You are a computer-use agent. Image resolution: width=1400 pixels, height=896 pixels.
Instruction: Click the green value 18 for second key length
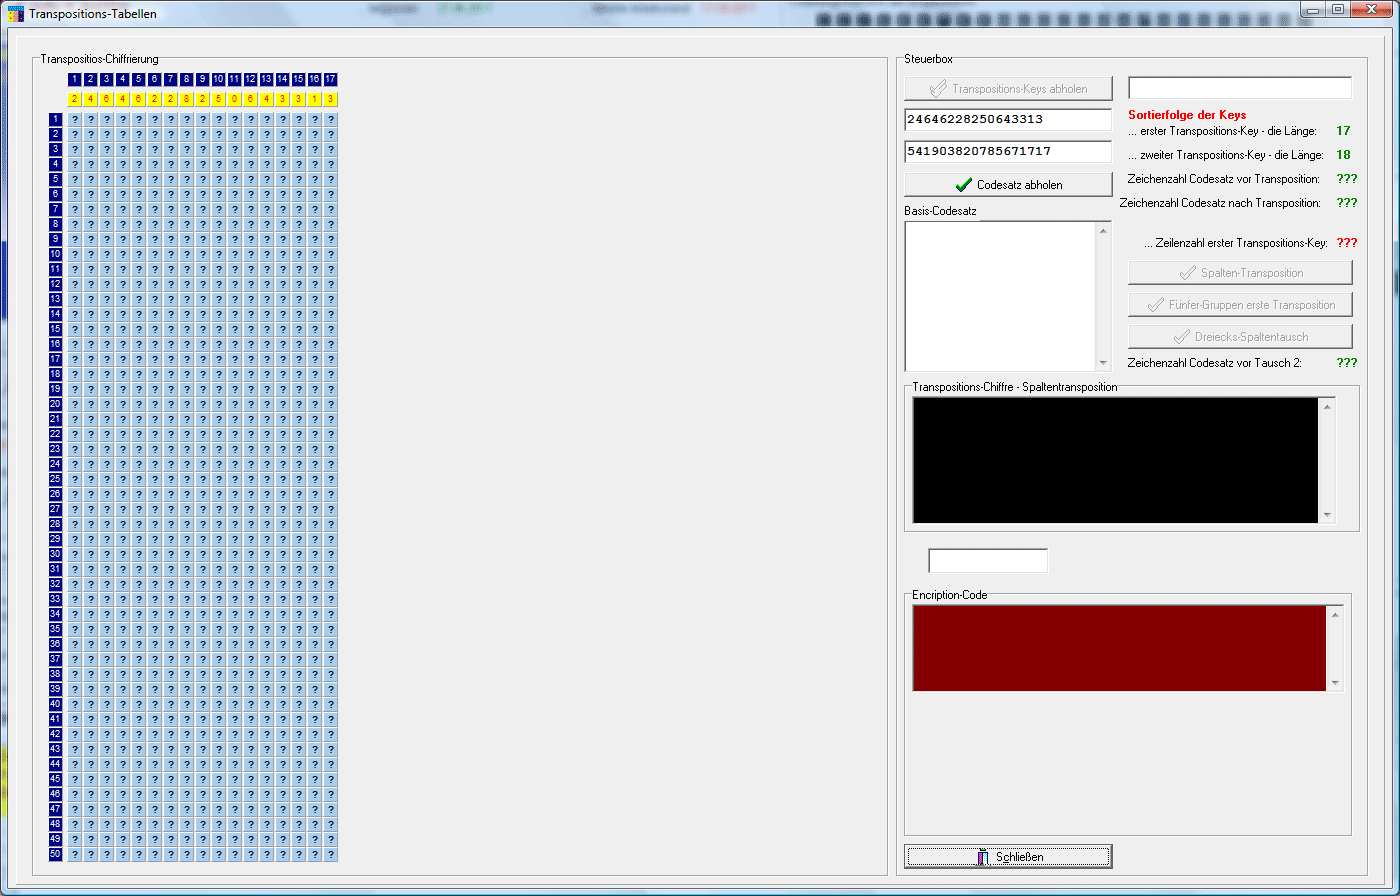pyautogui.click(x=1343, y=155)
